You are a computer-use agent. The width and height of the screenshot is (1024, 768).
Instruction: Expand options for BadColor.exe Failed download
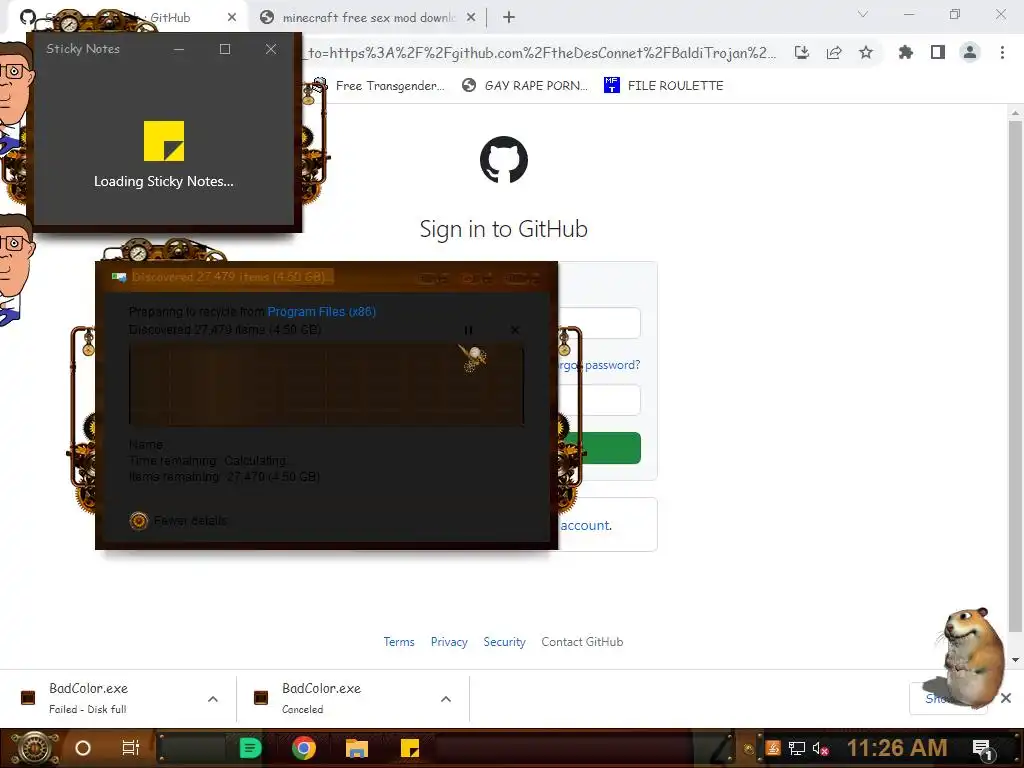point(213,699)
